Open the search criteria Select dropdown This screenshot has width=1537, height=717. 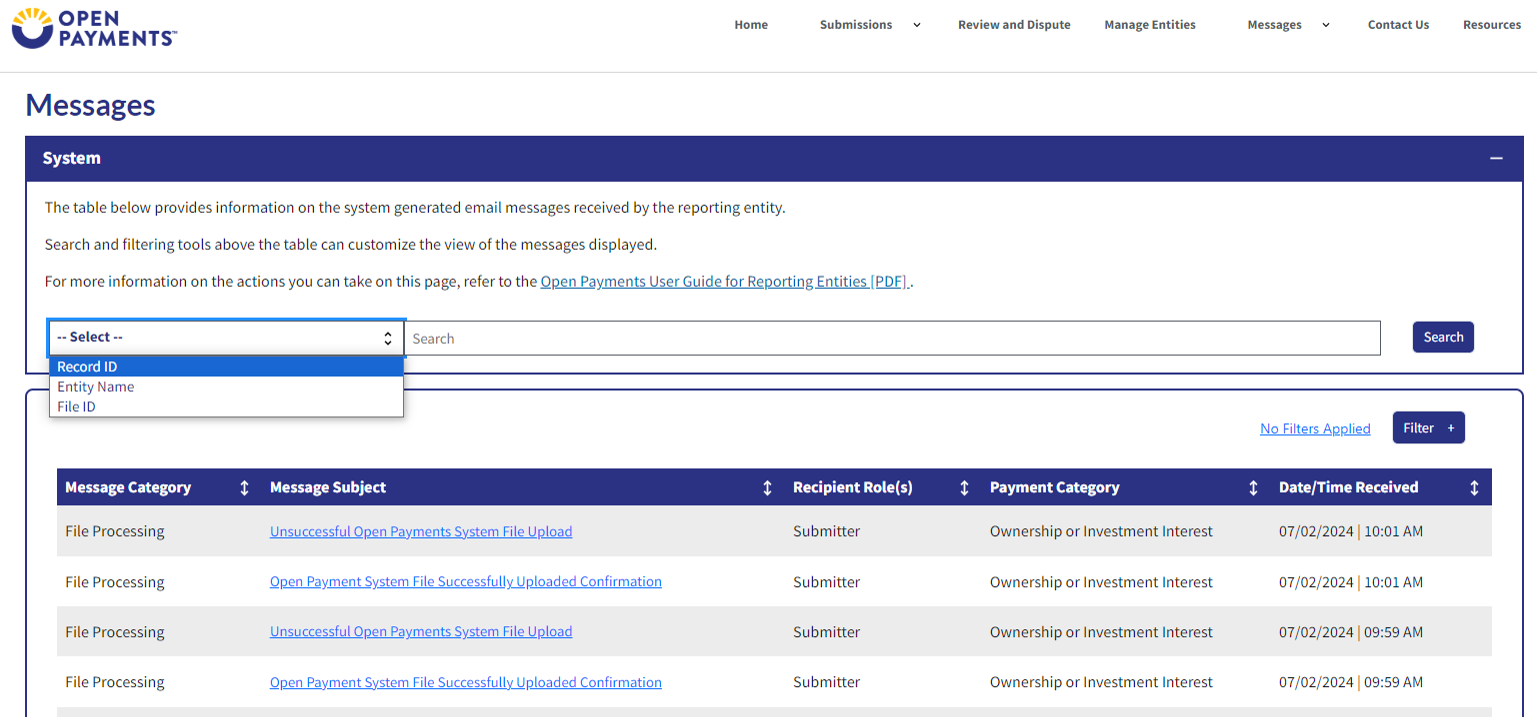[226, 338]
